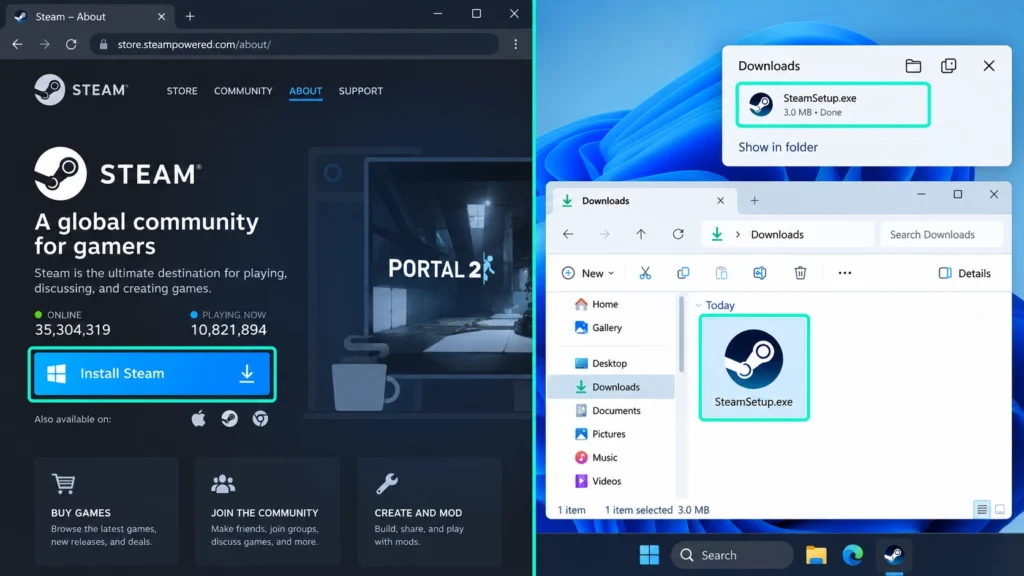Select the SteamSetup.exe file in File Explorer
1024x576 pixels.
point(754,368)
